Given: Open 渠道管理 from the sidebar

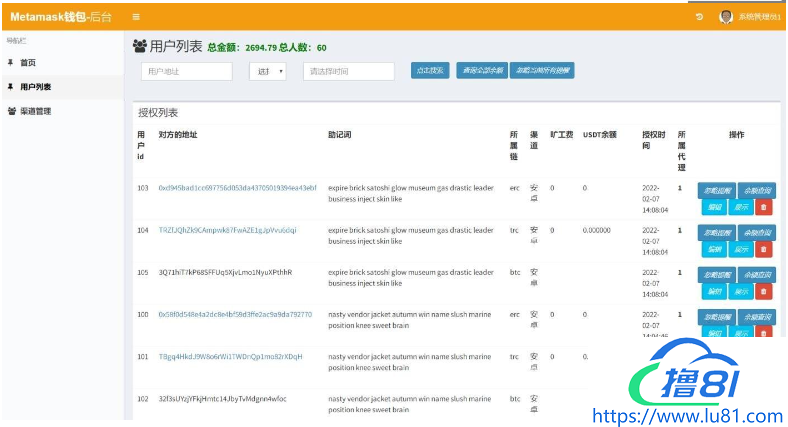Looking at the screenshot, I should coord(35,111).
